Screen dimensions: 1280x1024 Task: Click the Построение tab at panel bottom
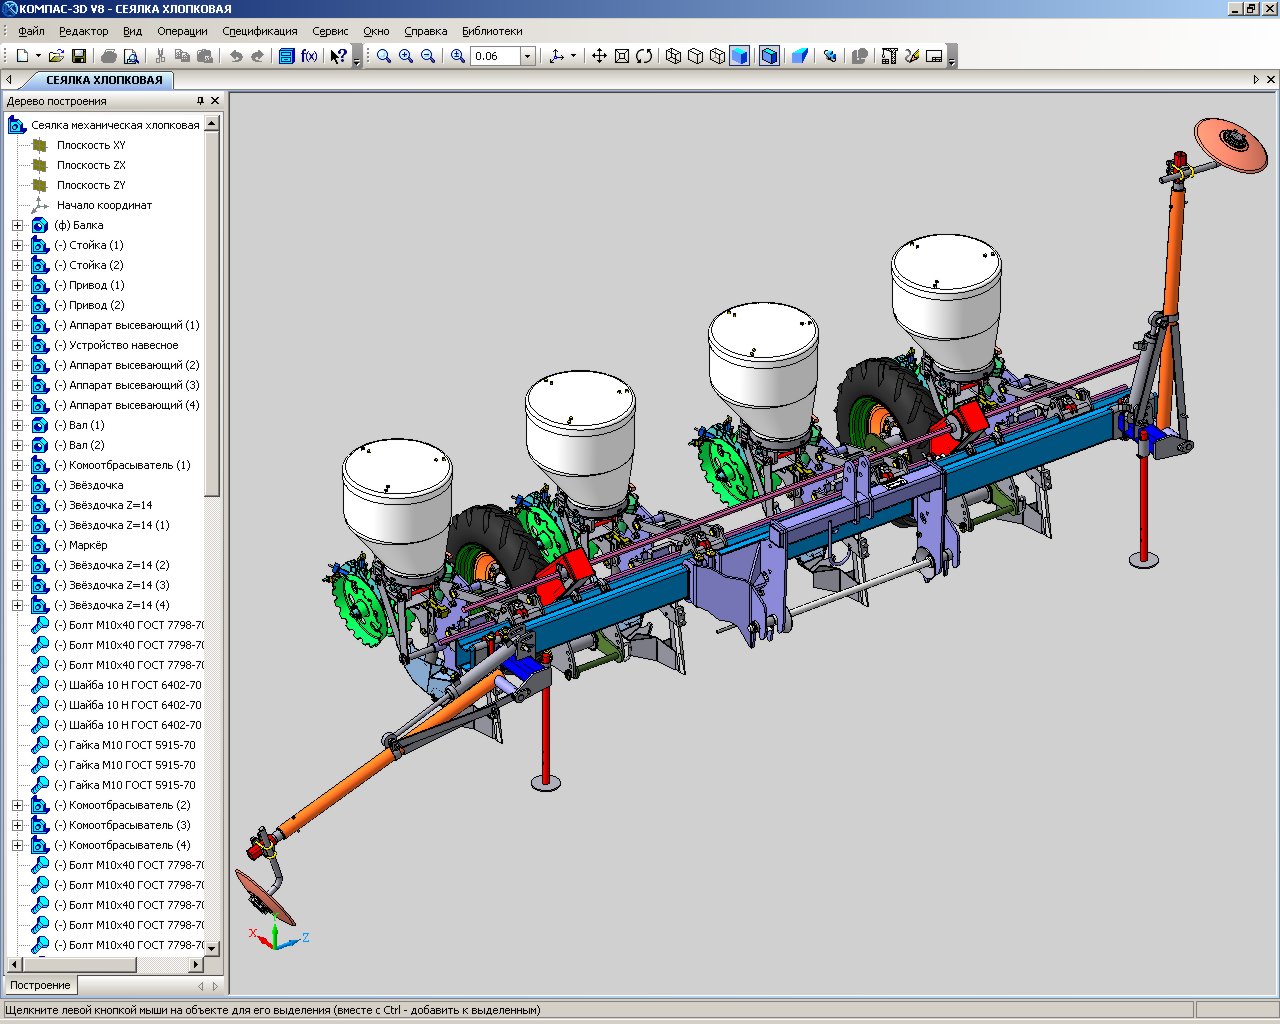pyautogui.click(x=40, y=985)
